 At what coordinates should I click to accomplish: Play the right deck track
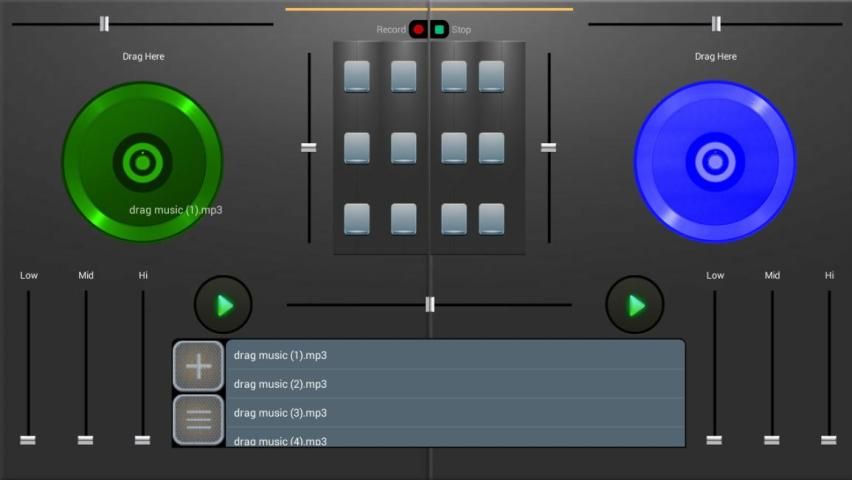coord(635,305)
